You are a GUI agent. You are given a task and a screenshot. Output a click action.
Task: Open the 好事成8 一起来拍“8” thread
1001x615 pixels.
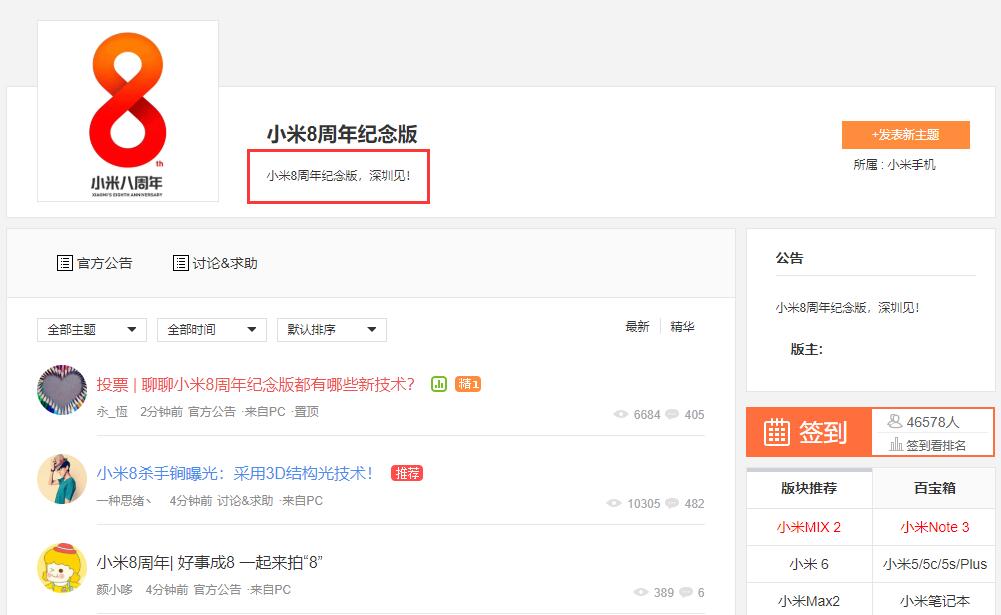209,563
